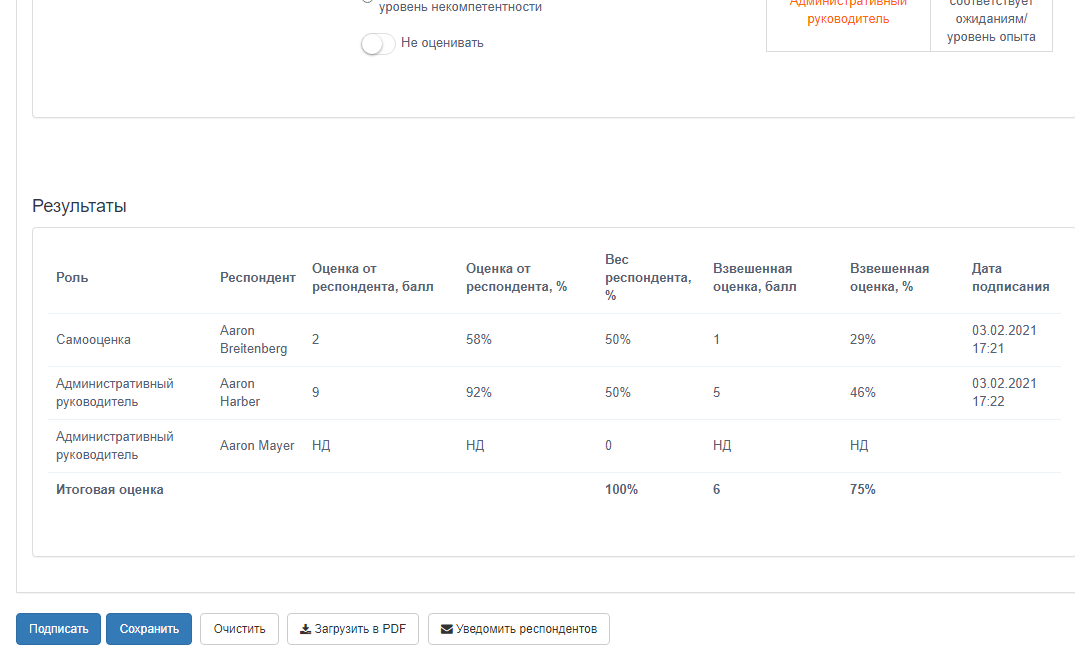
Task: Click the "Сохранить" button
Action: click(149, 629)
